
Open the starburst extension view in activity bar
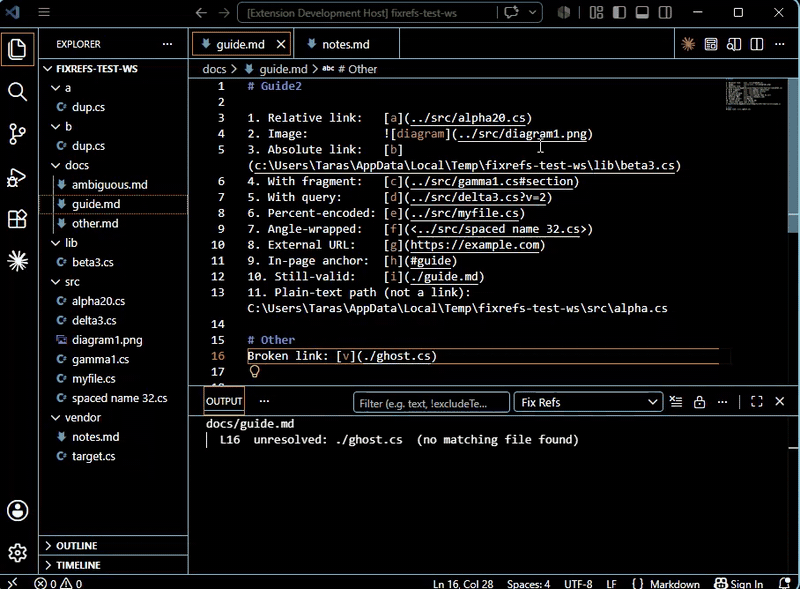click(x=17, y=261)
